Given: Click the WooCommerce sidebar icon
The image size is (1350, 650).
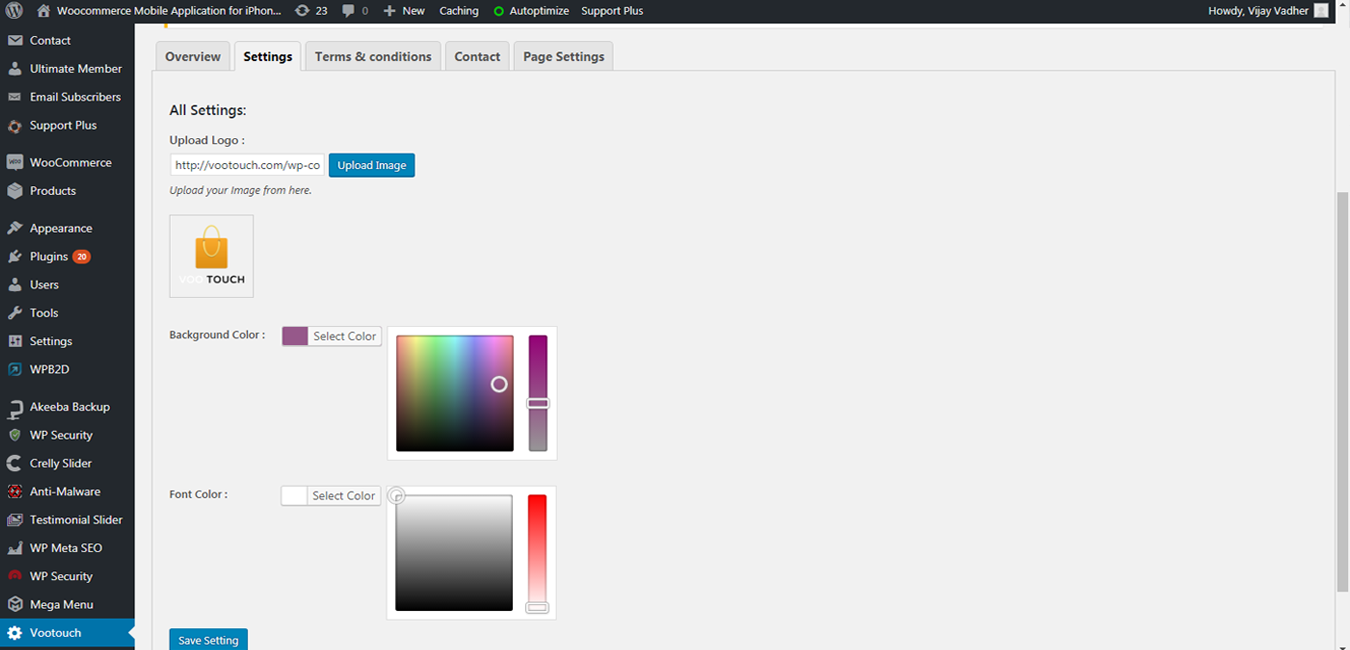Looking at the screenshot, I should pos(15,162).
